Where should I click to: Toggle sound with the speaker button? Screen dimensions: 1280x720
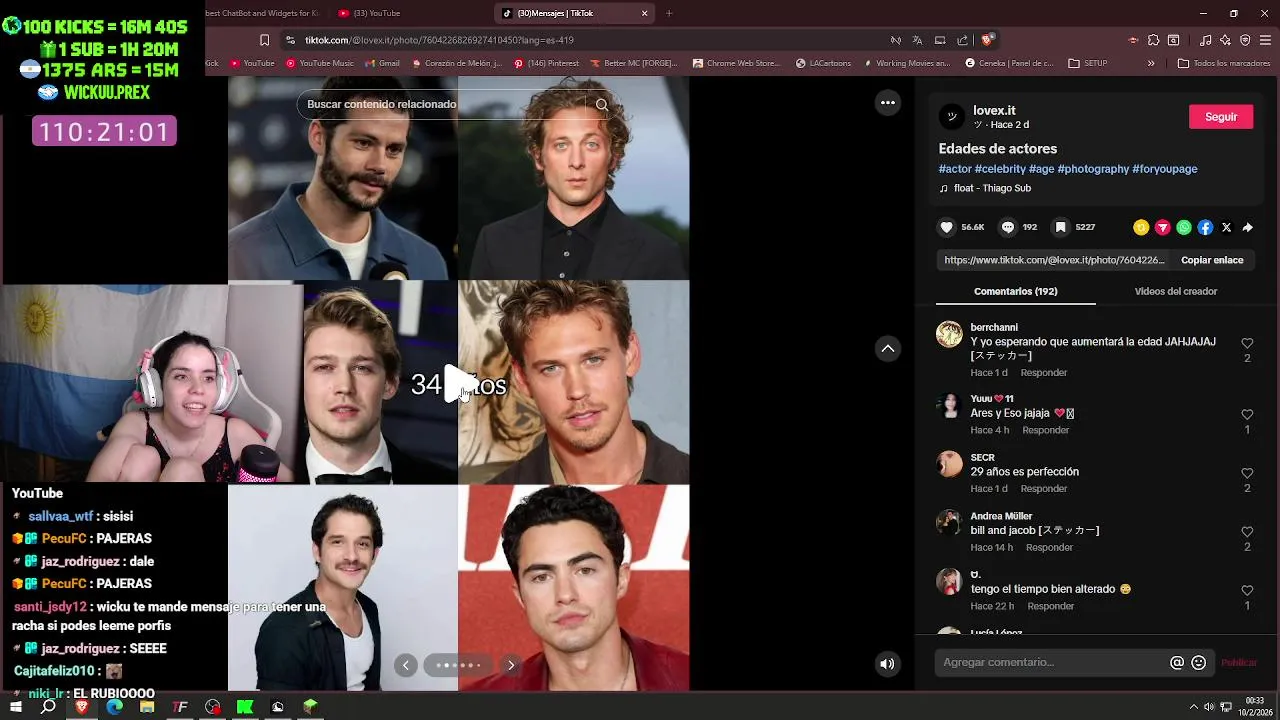point(887,663)
